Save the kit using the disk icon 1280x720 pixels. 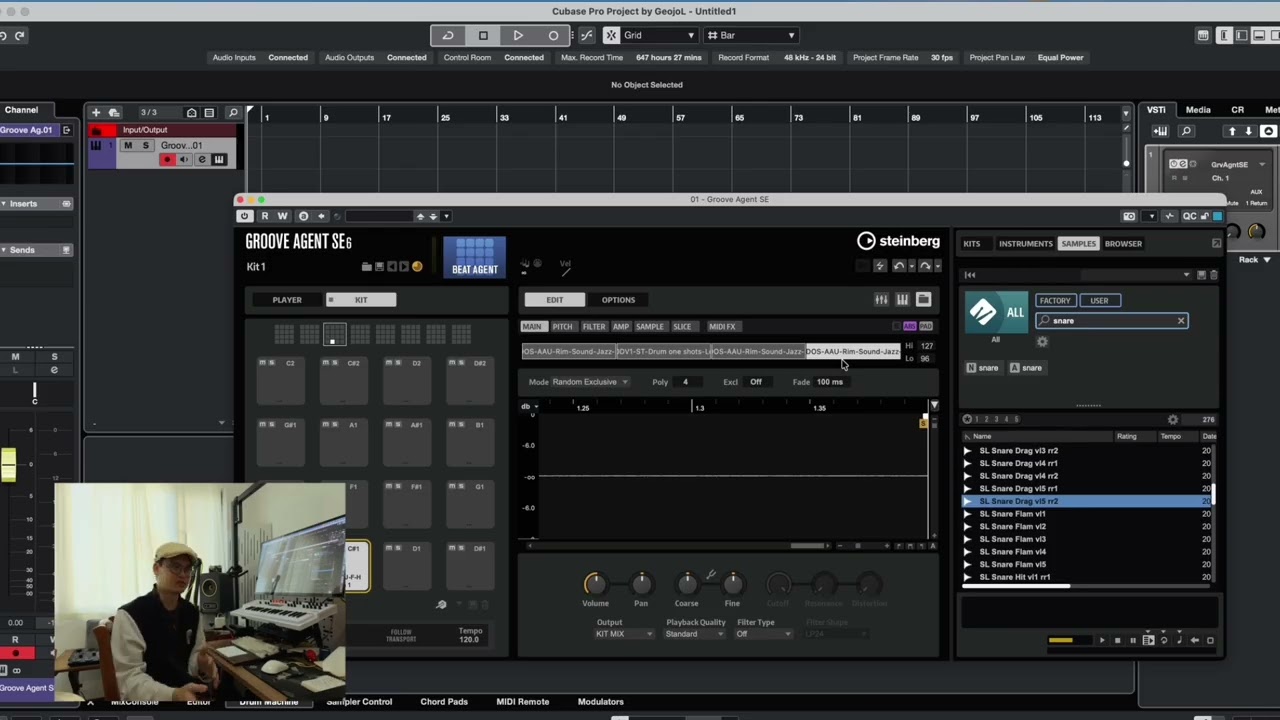point(379,267)
